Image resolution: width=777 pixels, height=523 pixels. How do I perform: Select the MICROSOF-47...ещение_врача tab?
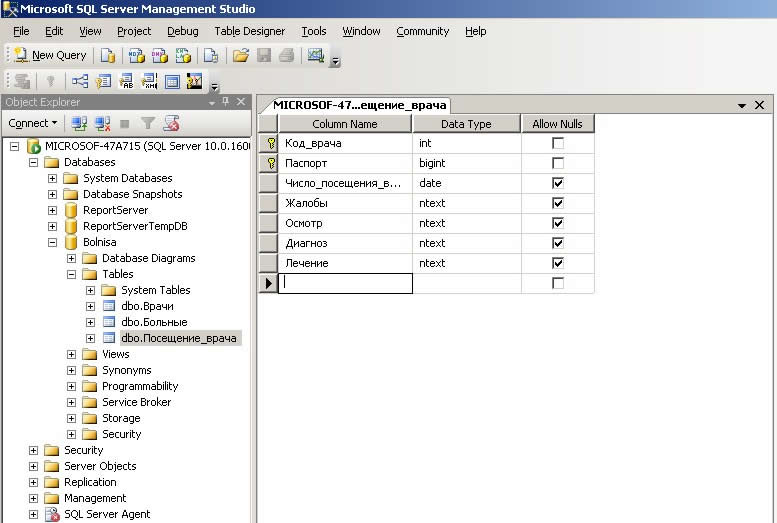coord(359,105)
